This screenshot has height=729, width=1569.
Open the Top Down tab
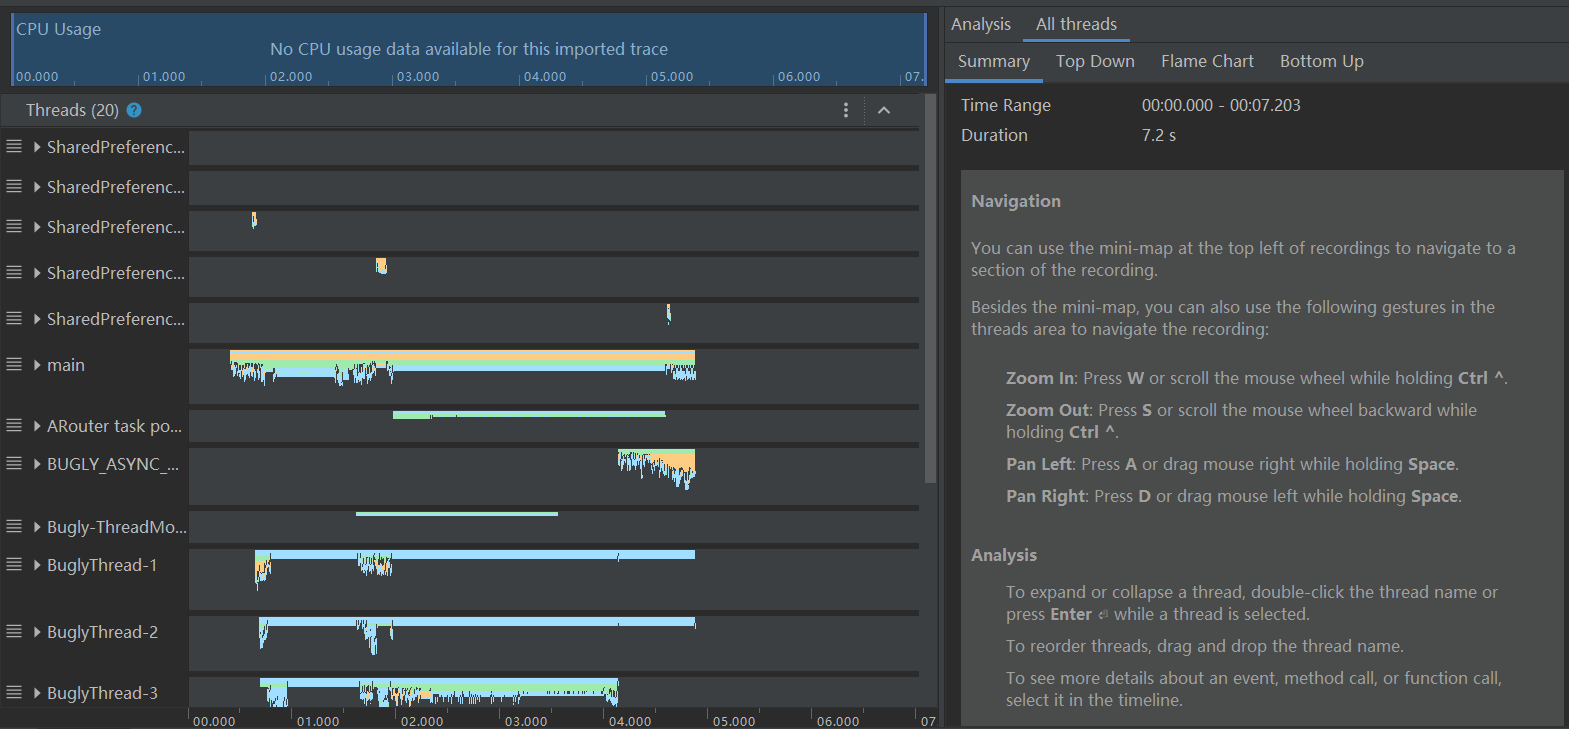pos(1095,61)
